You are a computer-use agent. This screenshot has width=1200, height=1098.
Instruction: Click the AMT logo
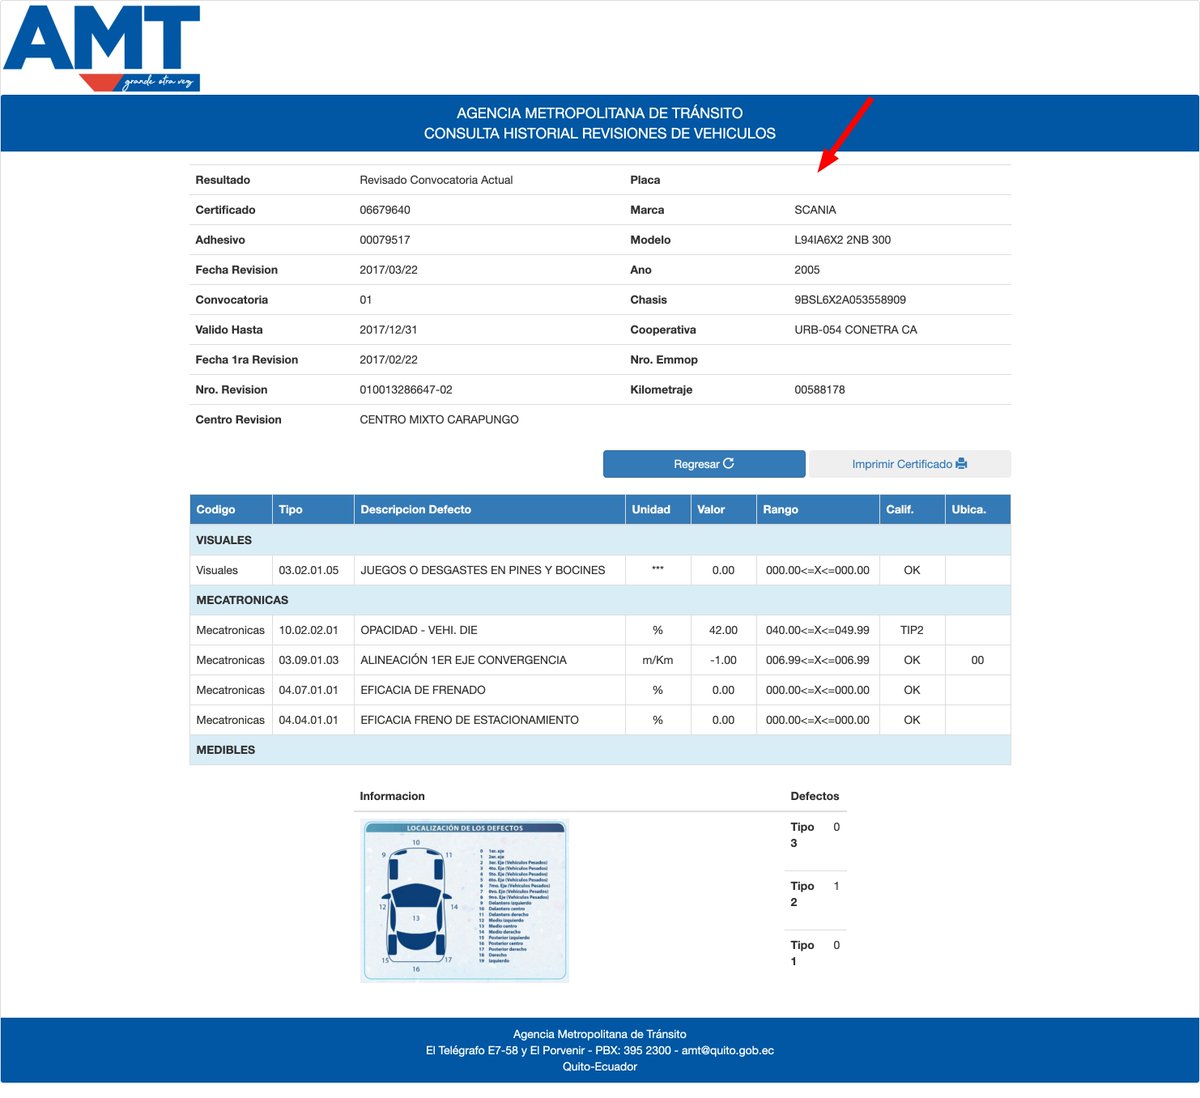click(102, 48)
